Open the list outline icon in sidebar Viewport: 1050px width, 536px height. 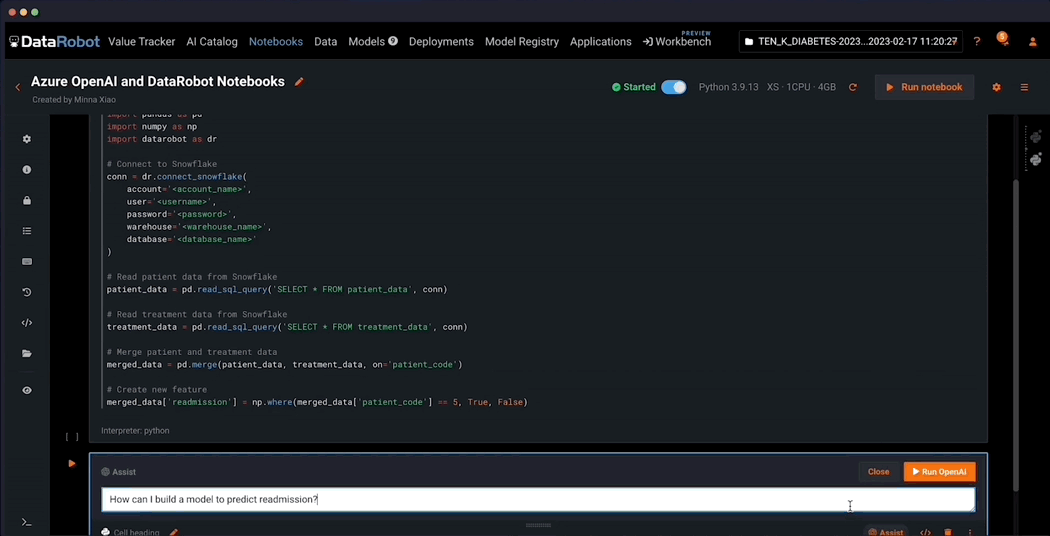27,231
